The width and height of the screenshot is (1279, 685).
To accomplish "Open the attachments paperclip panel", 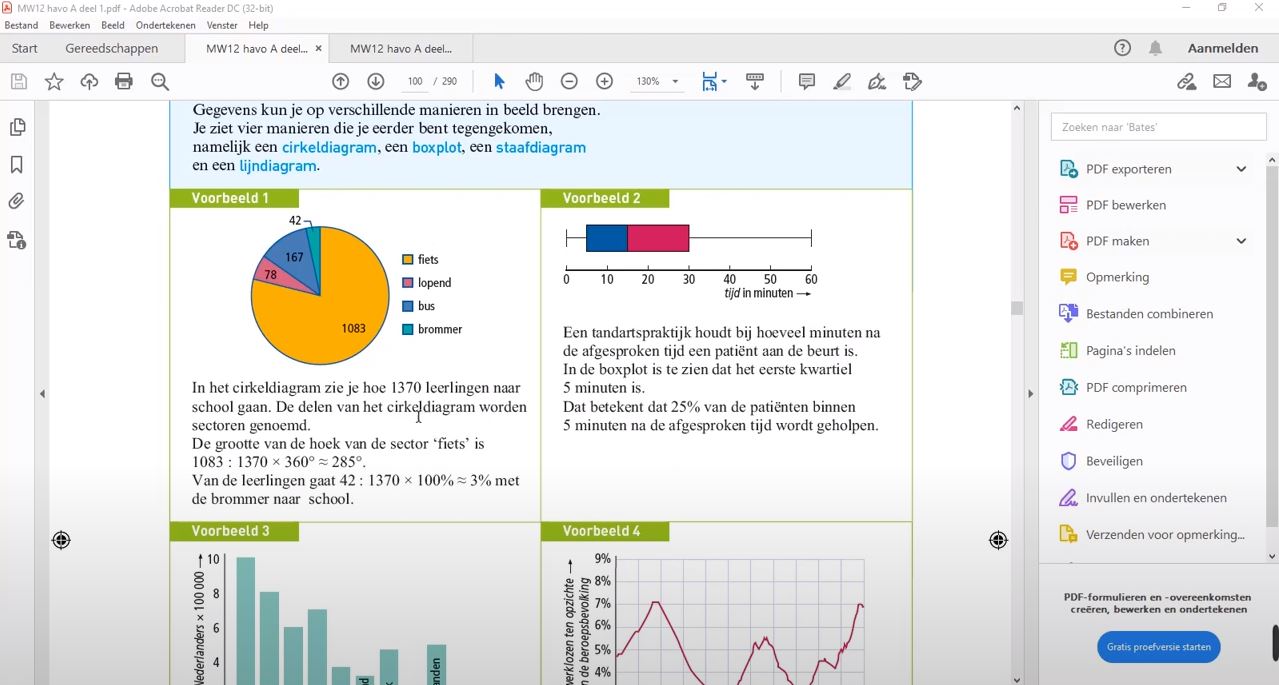I will [17, 201].
